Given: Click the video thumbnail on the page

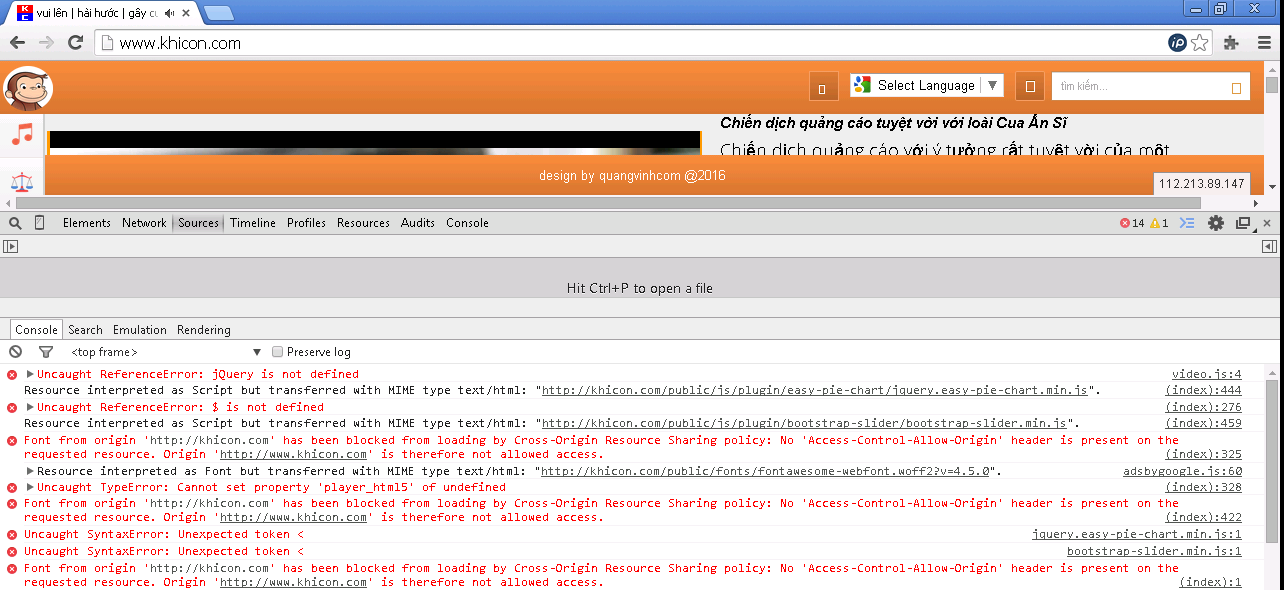Looking at the screenshot, I should point(374,143).
